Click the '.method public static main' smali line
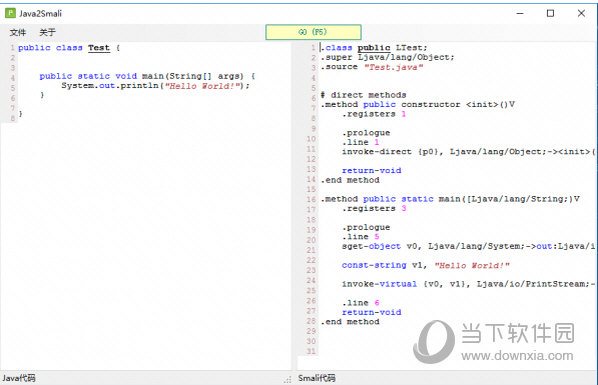Image resolution: width=598 pixels, height=385 pixels. (x=450, y=199)
